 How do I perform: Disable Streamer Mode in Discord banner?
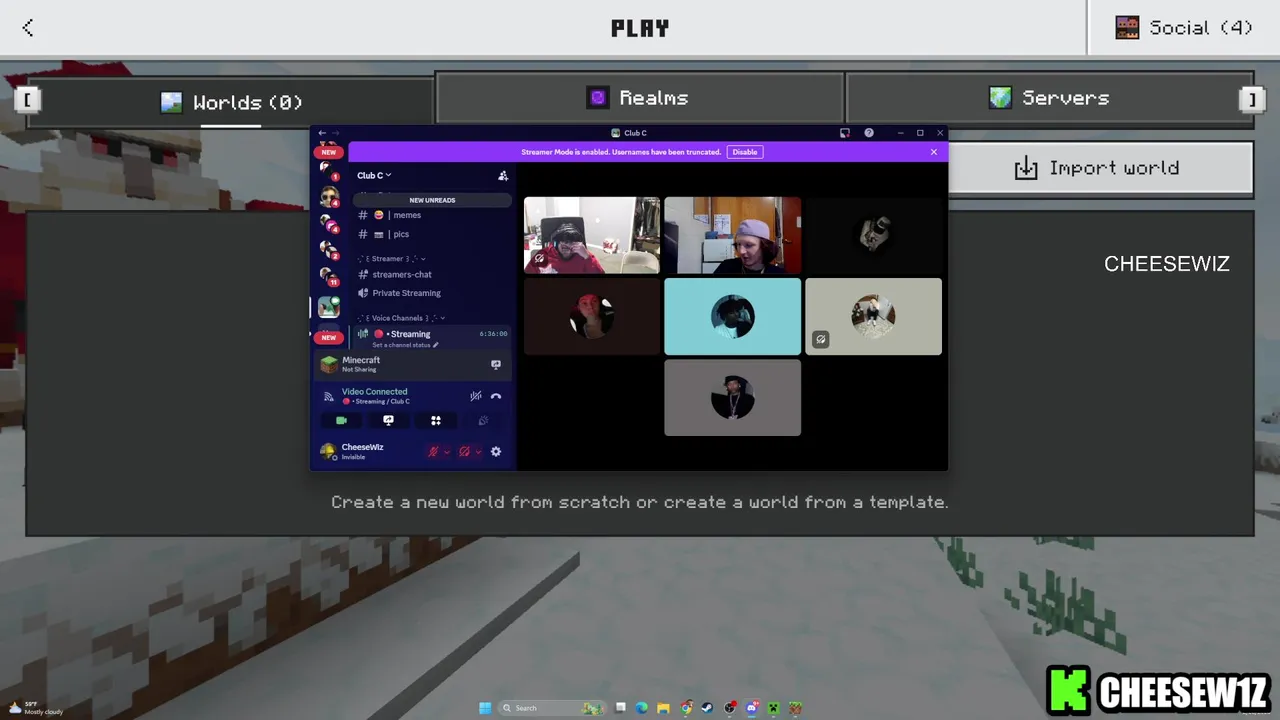744,152
